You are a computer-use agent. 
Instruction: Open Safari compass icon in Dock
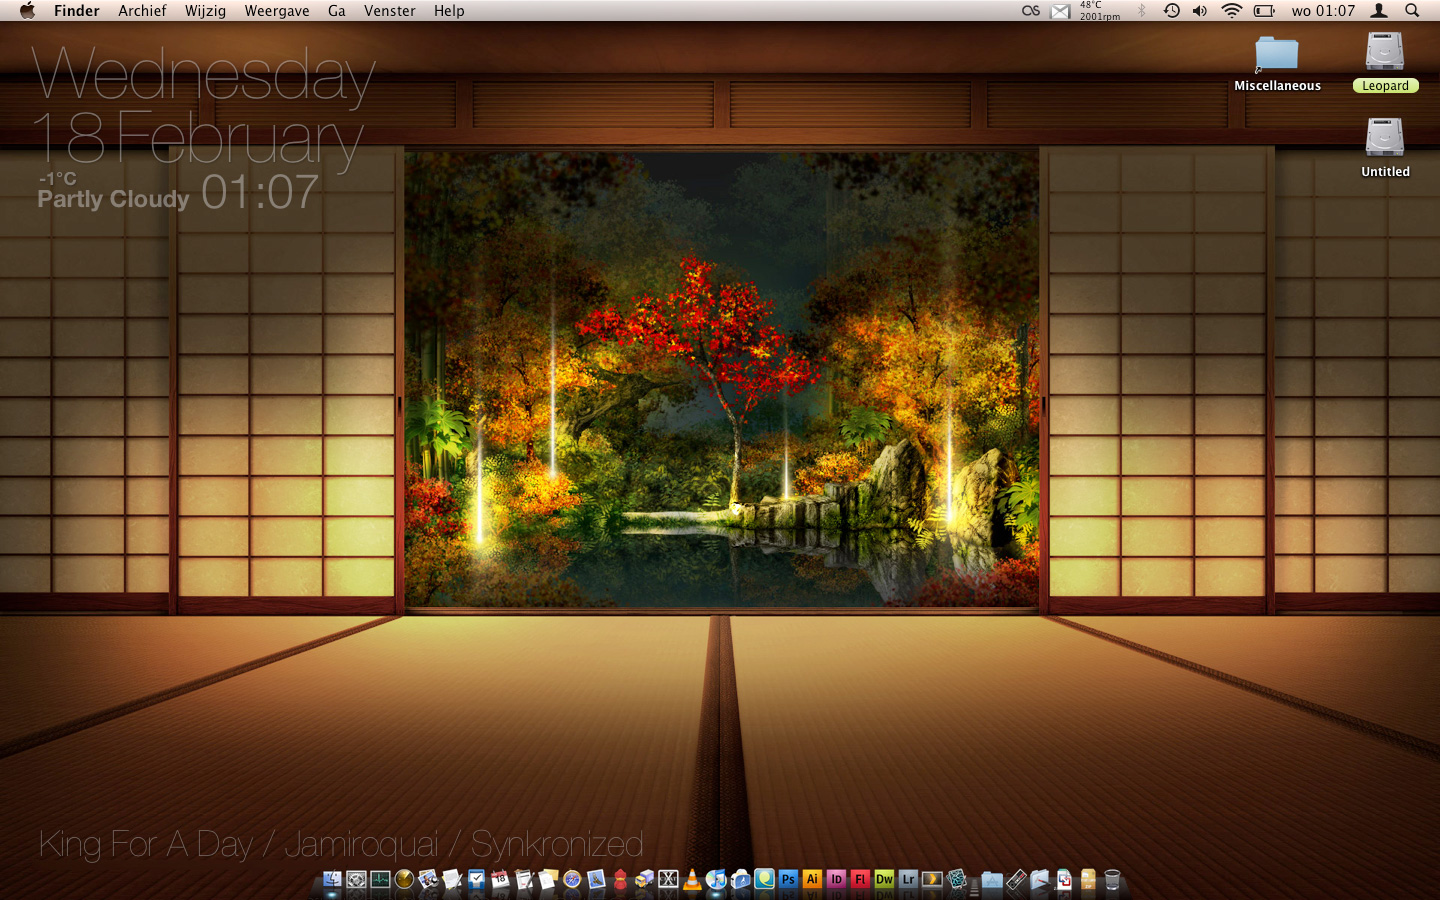pyautogui.click(x=572, y=880)
